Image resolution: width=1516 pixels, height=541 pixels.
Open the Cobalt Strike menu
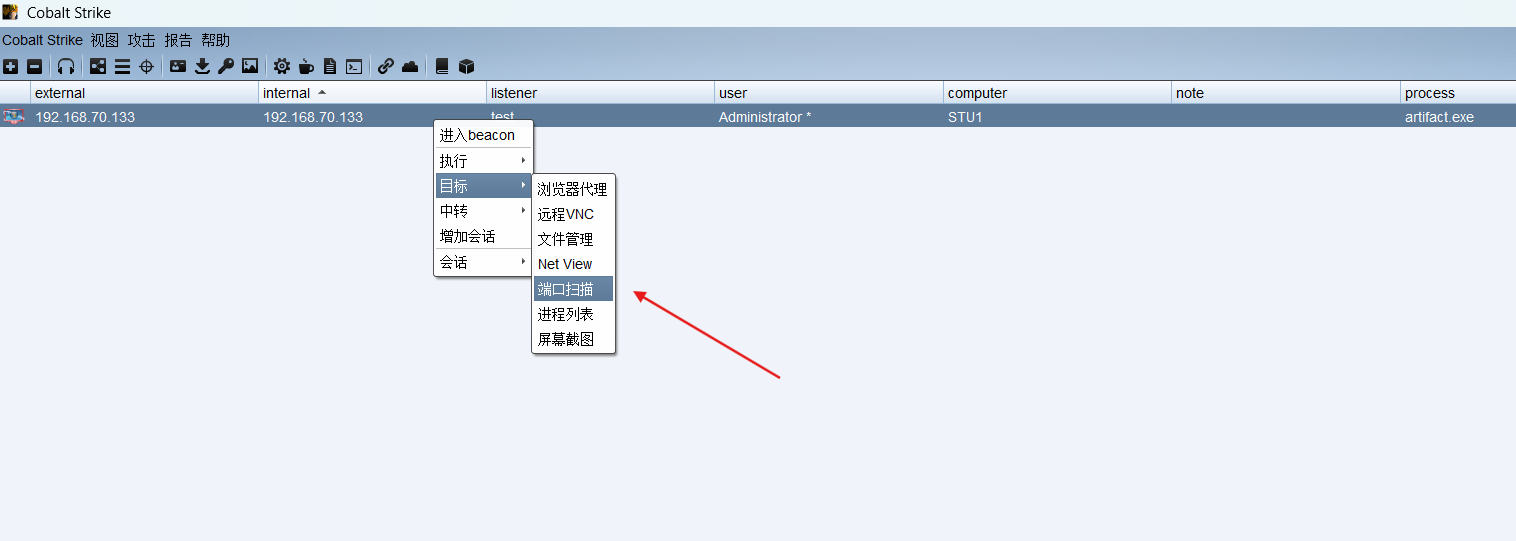pos(42,40)
